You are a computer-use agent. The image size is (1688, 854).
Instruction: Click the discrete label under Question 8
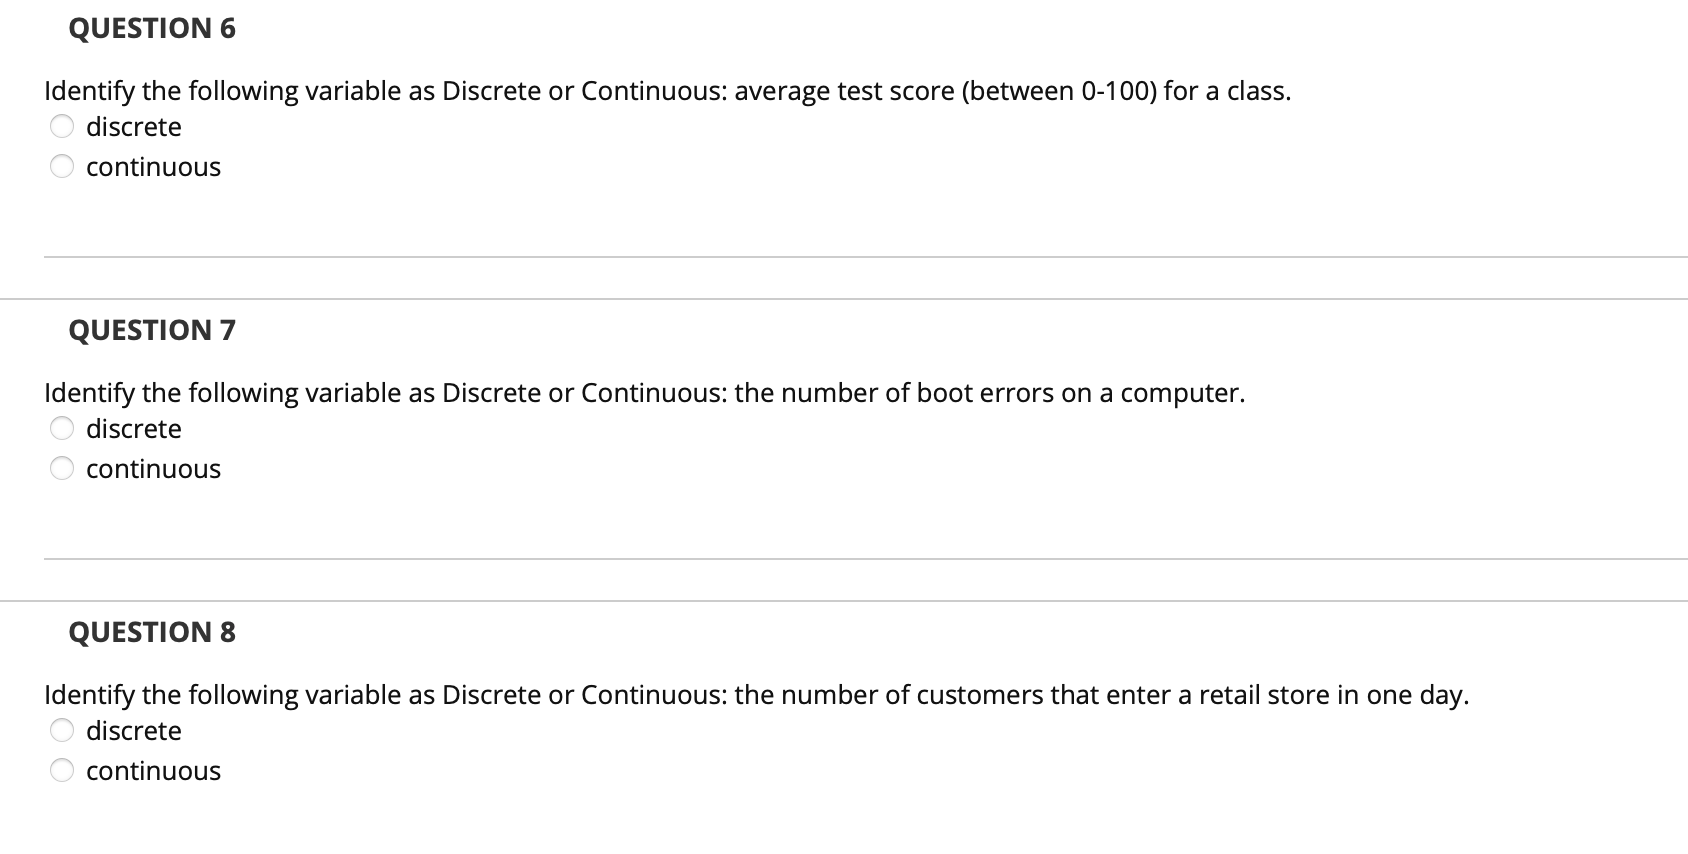[133, 731]
